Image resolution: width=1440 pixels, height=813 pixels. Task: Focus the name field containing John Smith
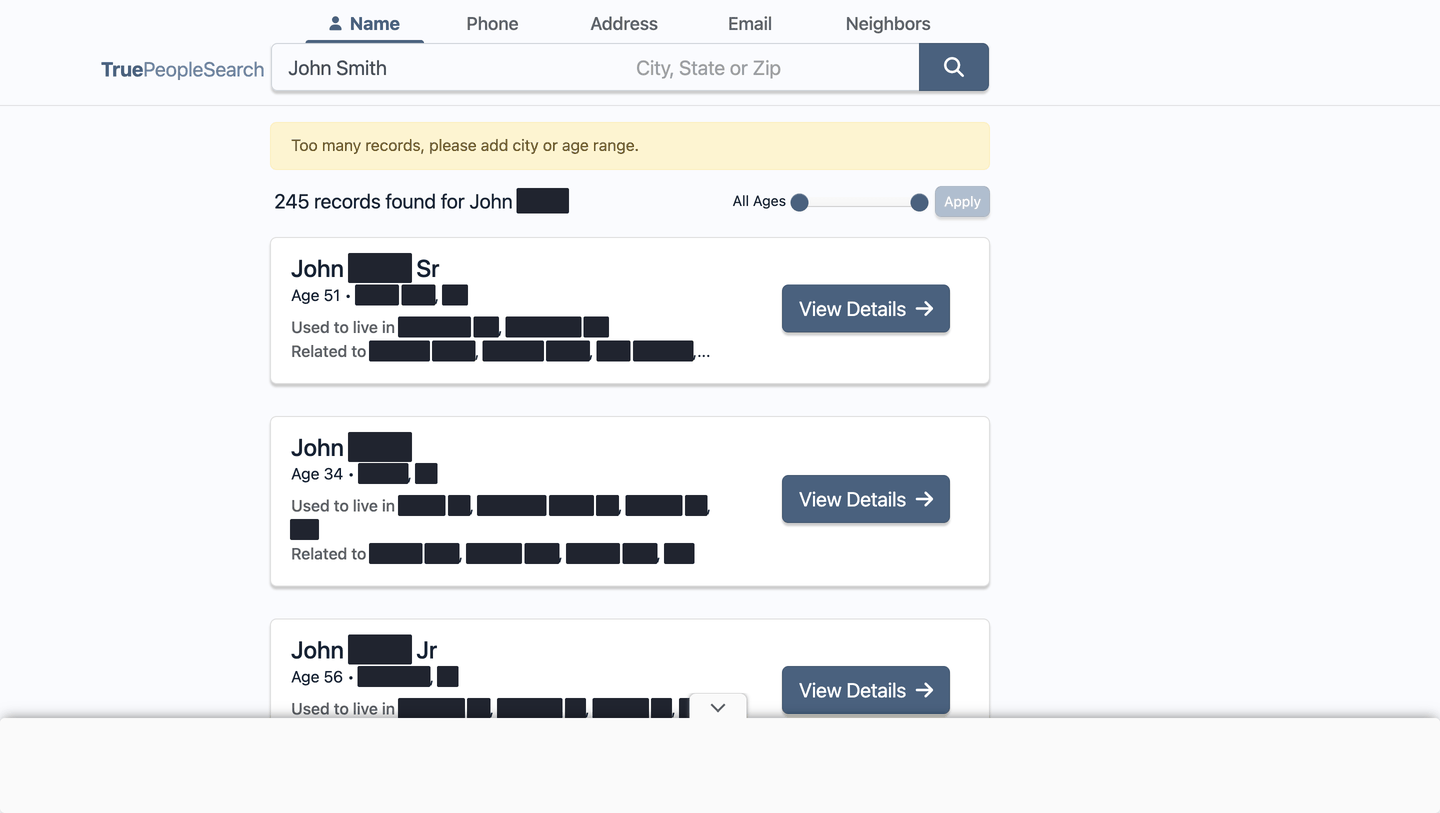click(x=445, y=68)
